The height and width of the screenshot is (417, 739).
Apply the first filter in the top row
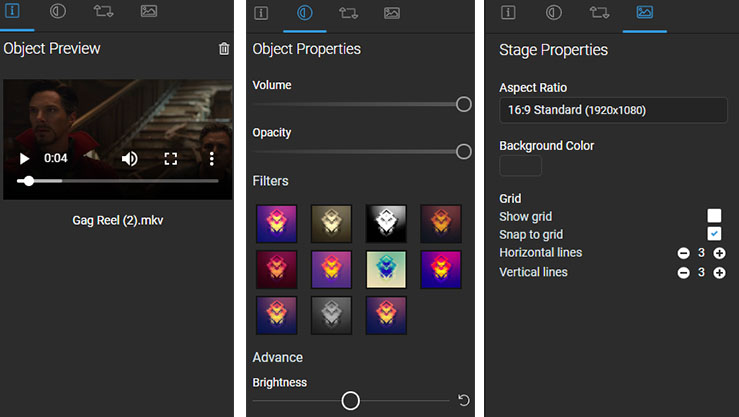tap(277, 223)
